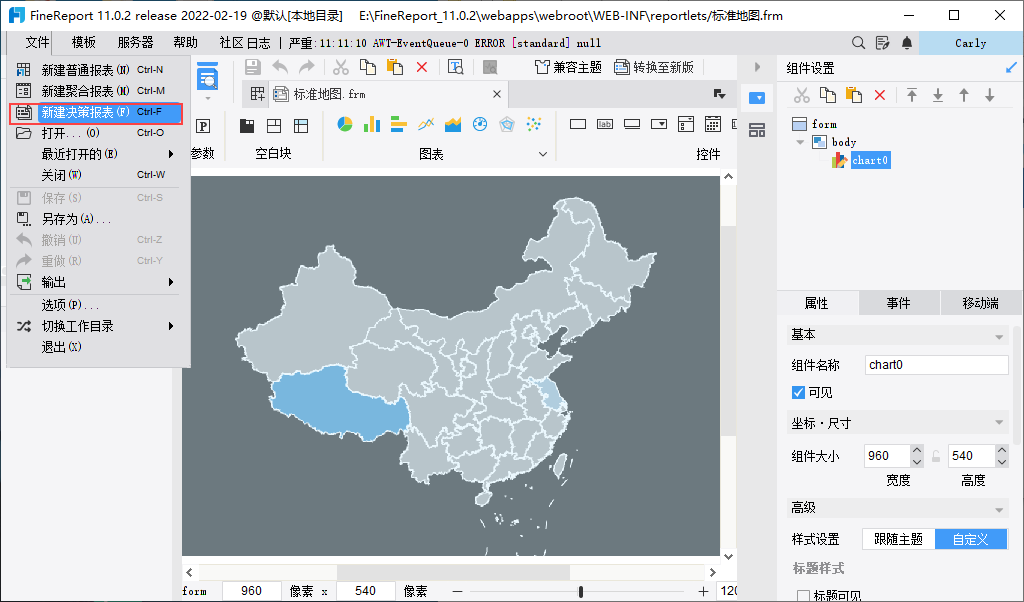The height and width of the screenshot is (602, 1024).
Task: Select 跟随主题 style setting option
Action: (898, 539)
